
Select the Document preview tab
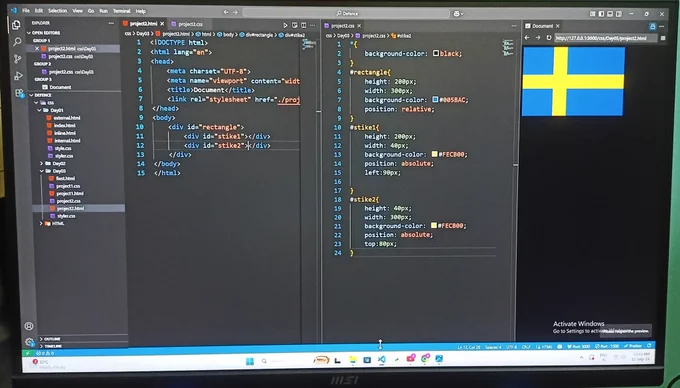click(x=542, y=26)
